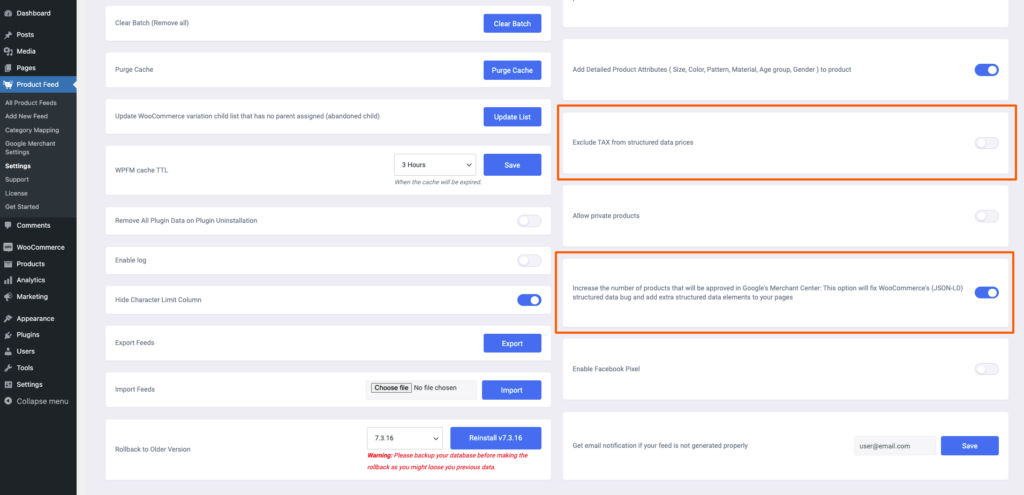Click the Reinstall v7.3.16 button
Viewport: 1024px width, 495px height.
[496, 438]
